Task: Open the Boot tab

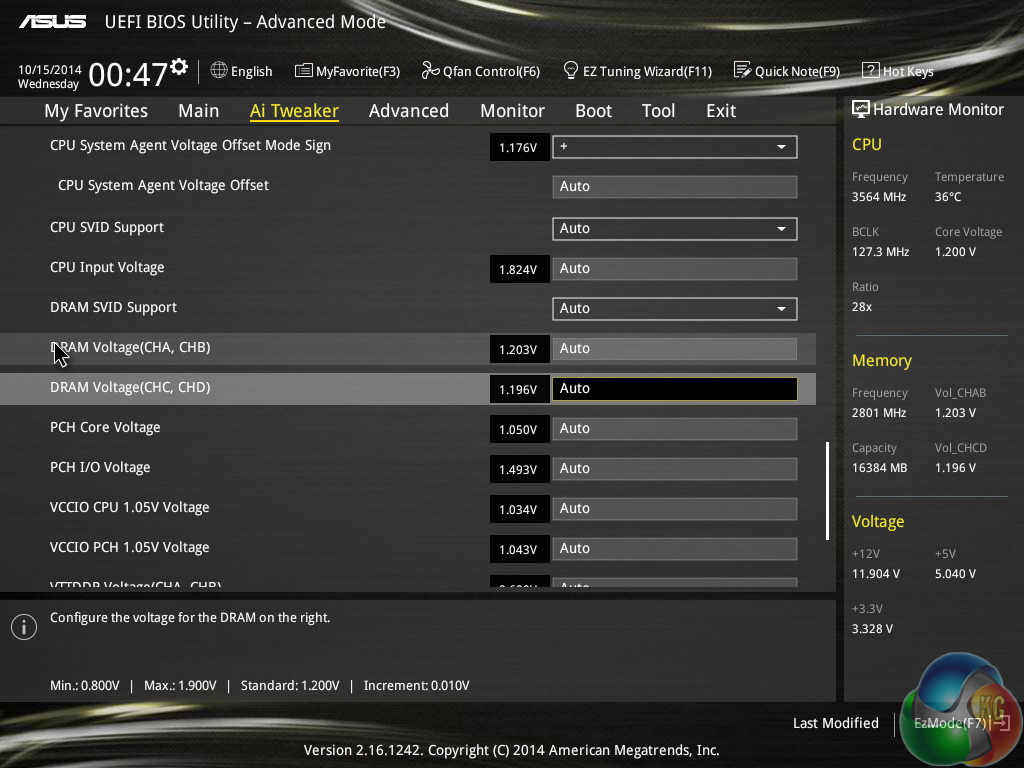Action: [x=593, y=111]
